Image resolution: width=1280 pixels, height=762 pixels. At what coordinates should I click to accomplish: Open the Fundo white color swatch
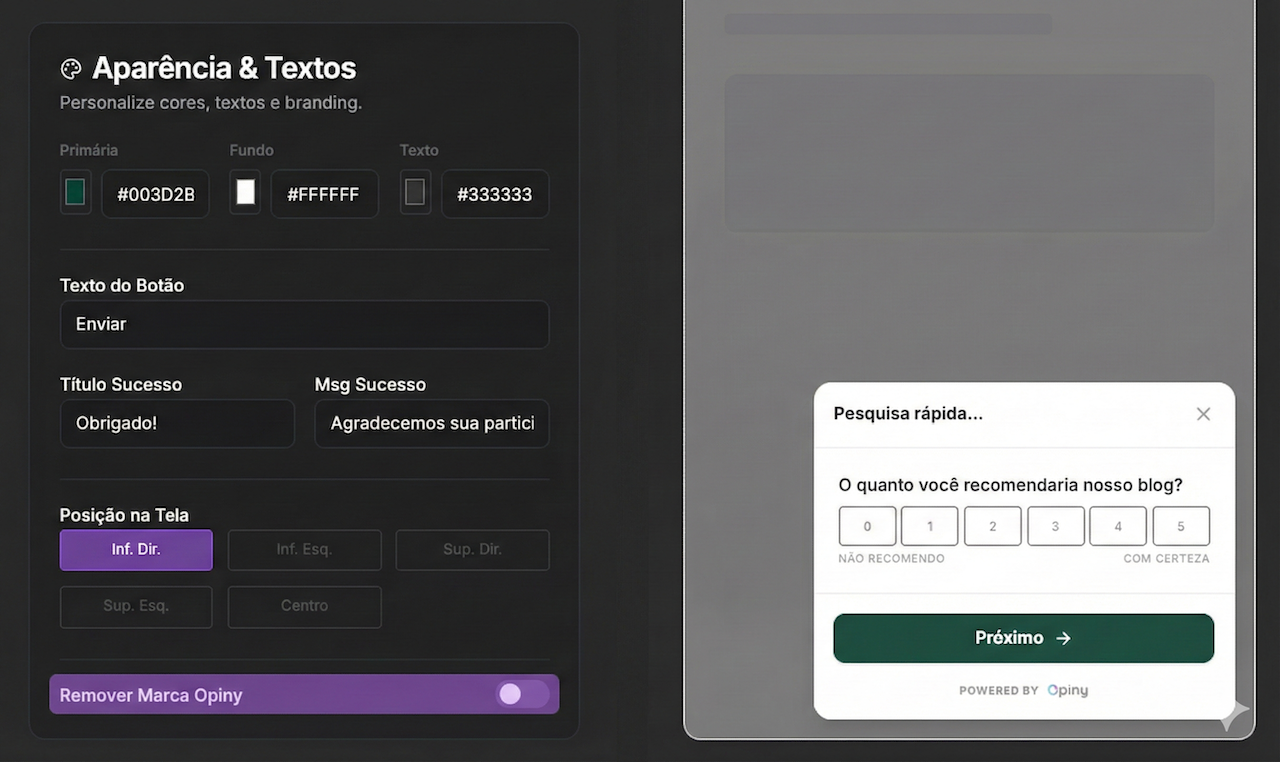(245, 193)
